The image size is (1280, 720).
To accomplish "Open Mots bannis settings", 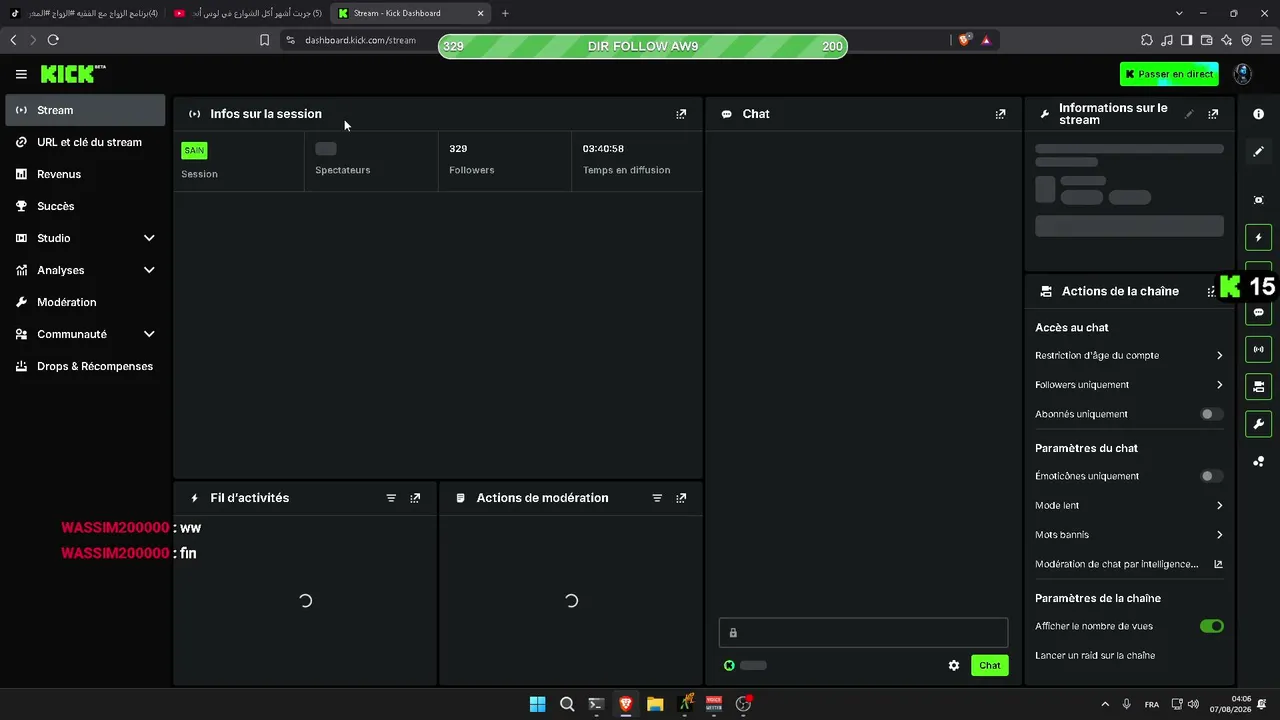I will 1129,535.
